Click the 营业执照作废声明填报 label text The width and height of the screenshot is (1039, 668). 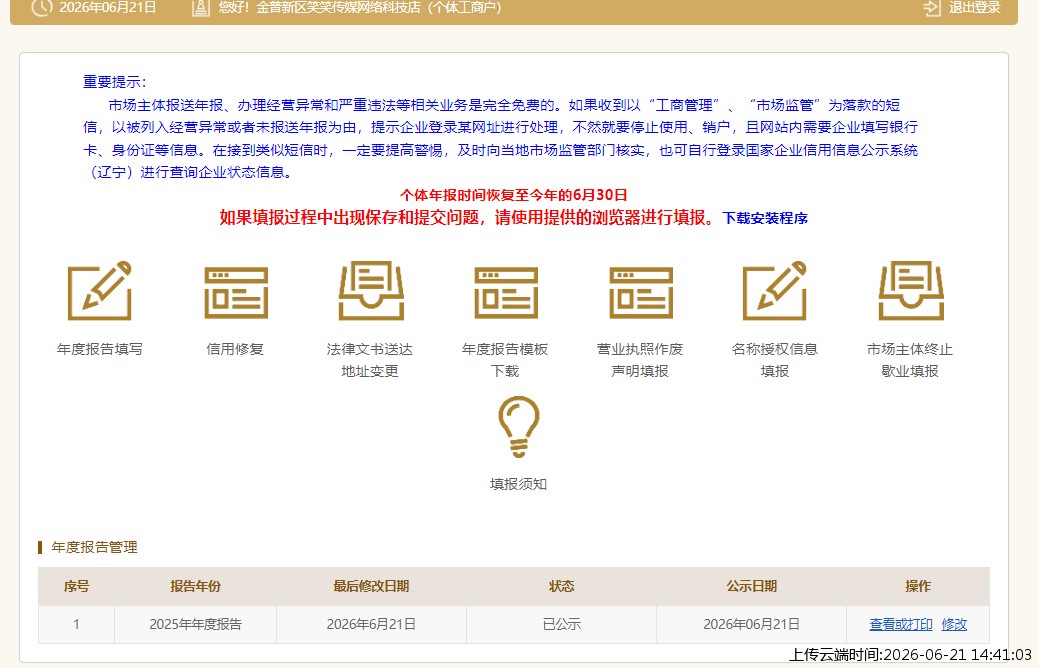[x=640, y=360]
